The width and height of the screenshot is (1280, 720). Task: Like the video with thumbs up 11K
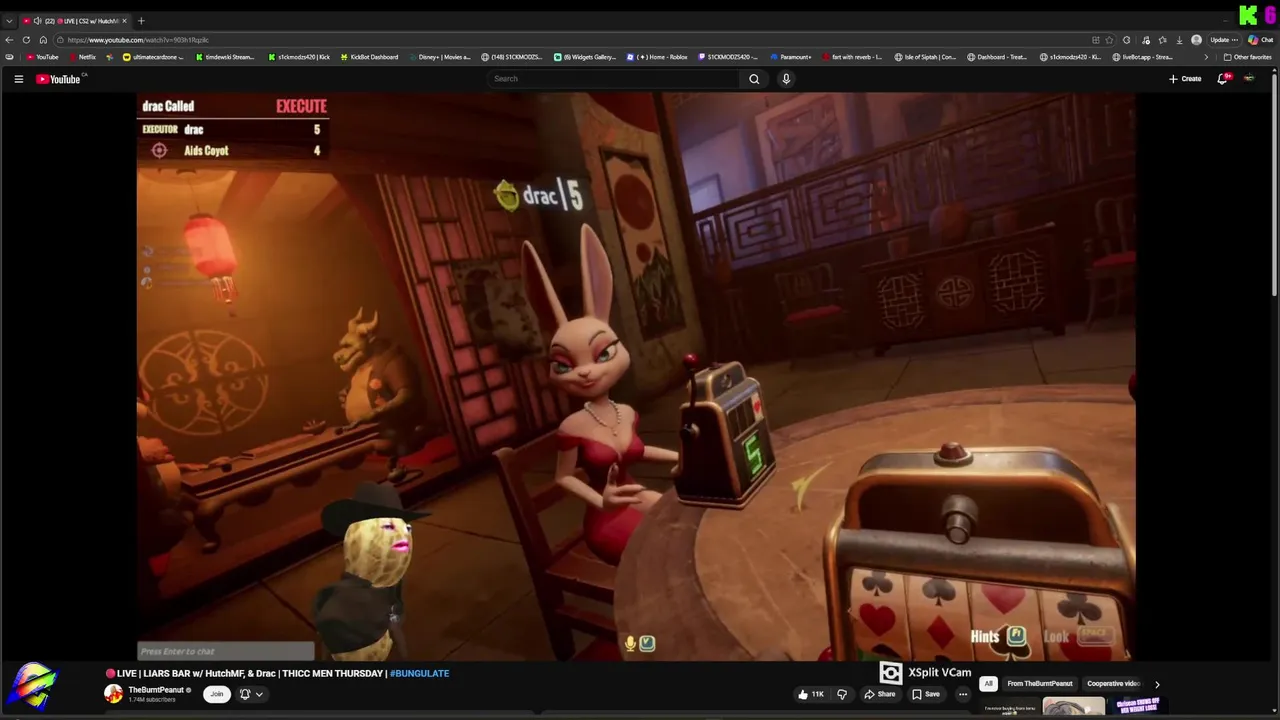coord(811,694)
